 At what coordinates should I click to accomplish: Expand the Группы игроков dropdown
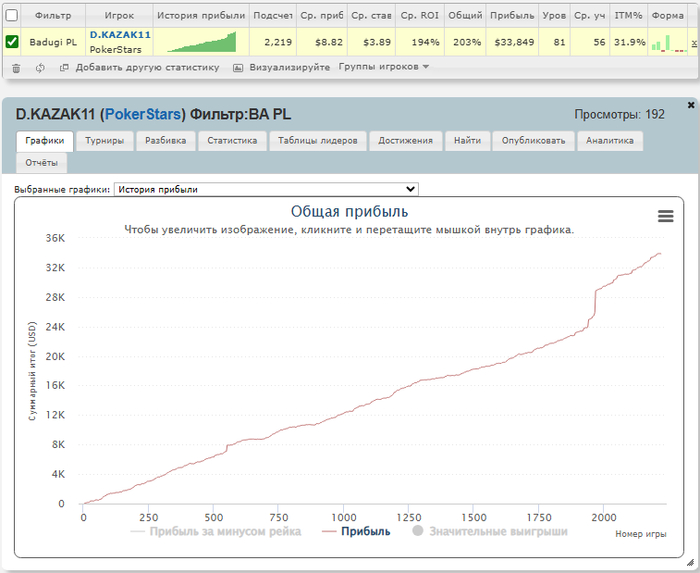pos(384,67)
